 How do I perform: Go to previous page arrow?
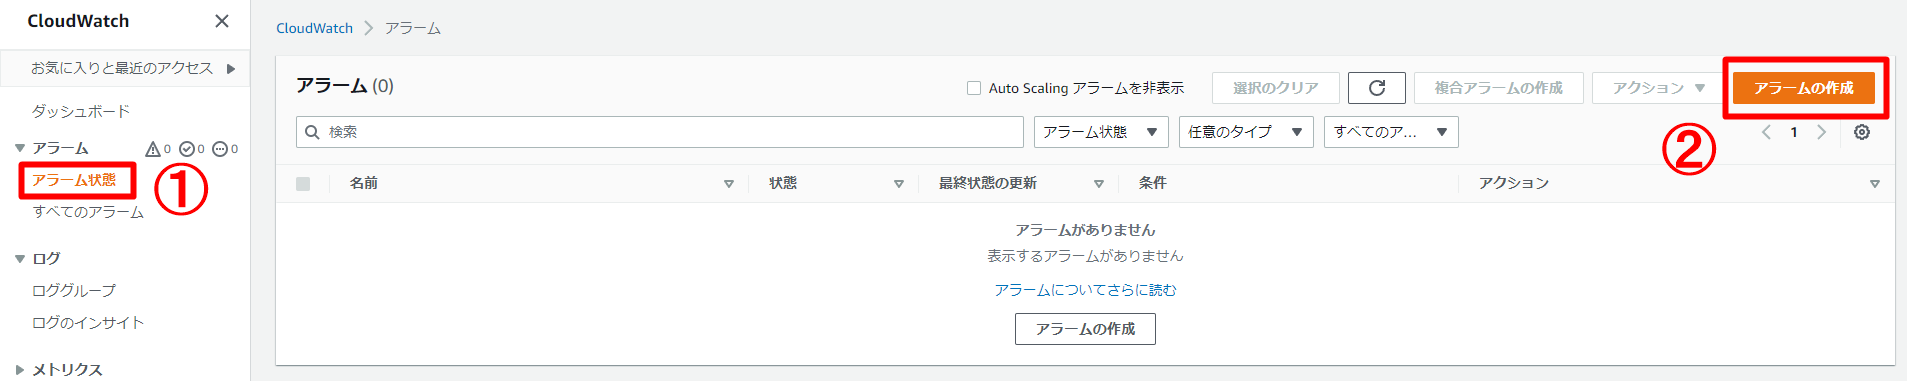[x=1766, y=132]
